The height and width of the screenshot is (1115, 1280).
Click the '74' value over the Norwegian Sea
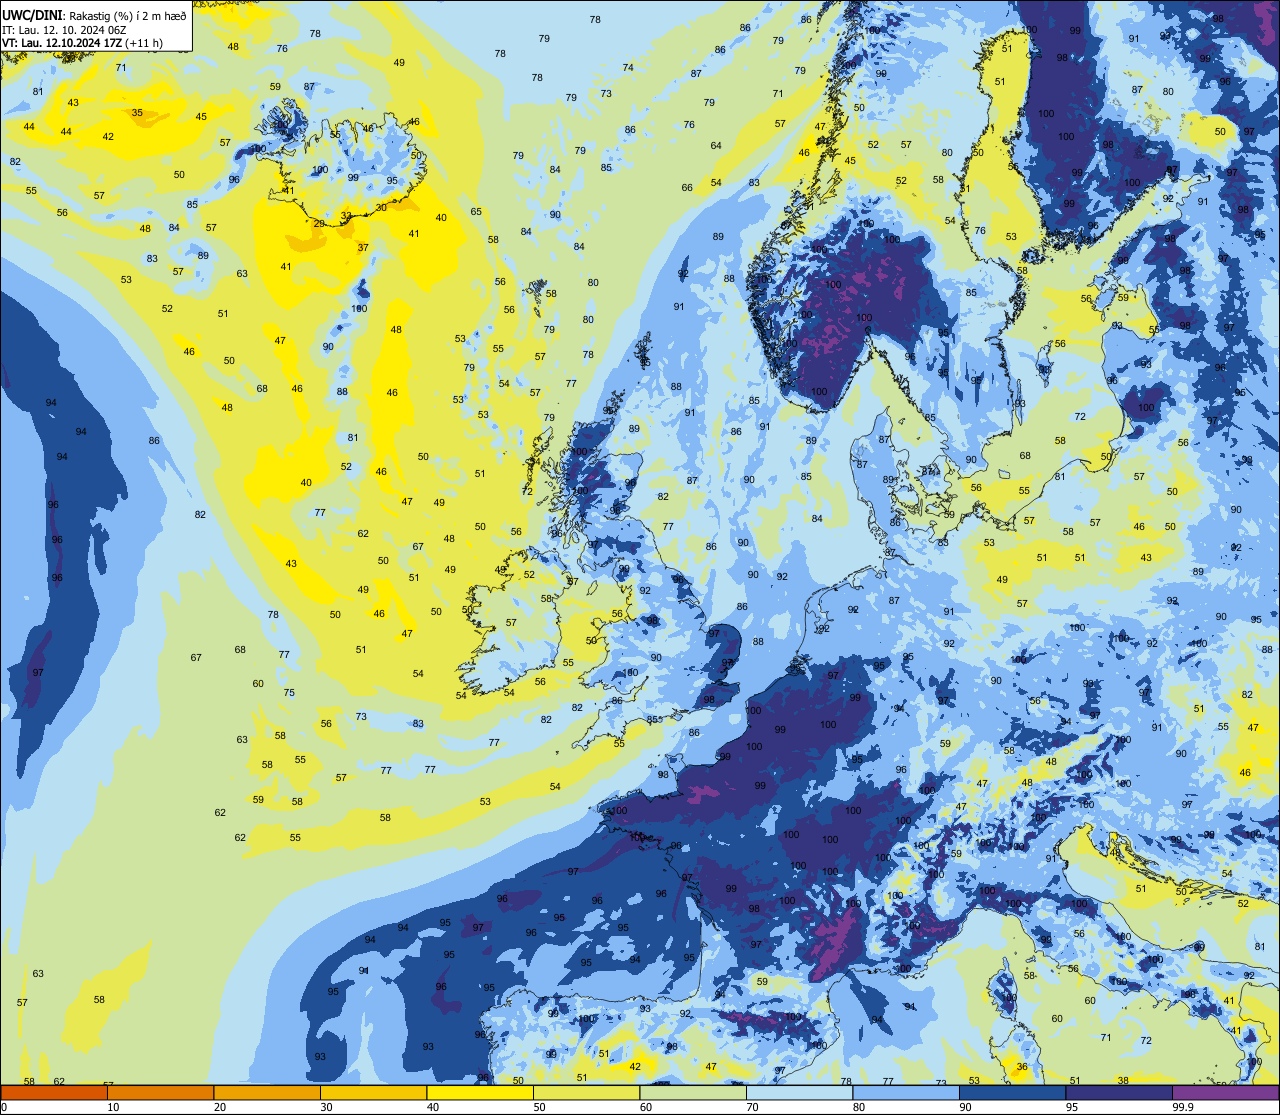[x=628, y=68]
